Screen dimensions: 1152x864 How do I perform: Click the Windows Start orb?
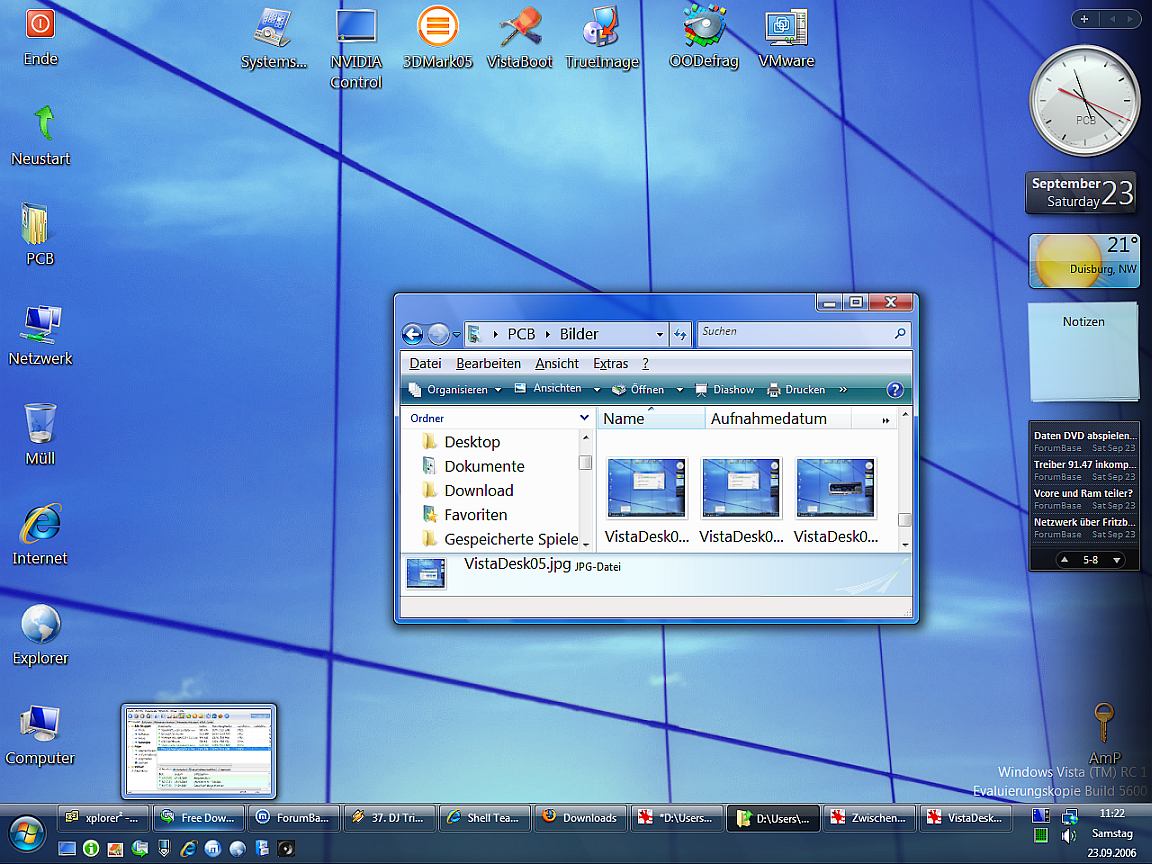coord(26,835)
